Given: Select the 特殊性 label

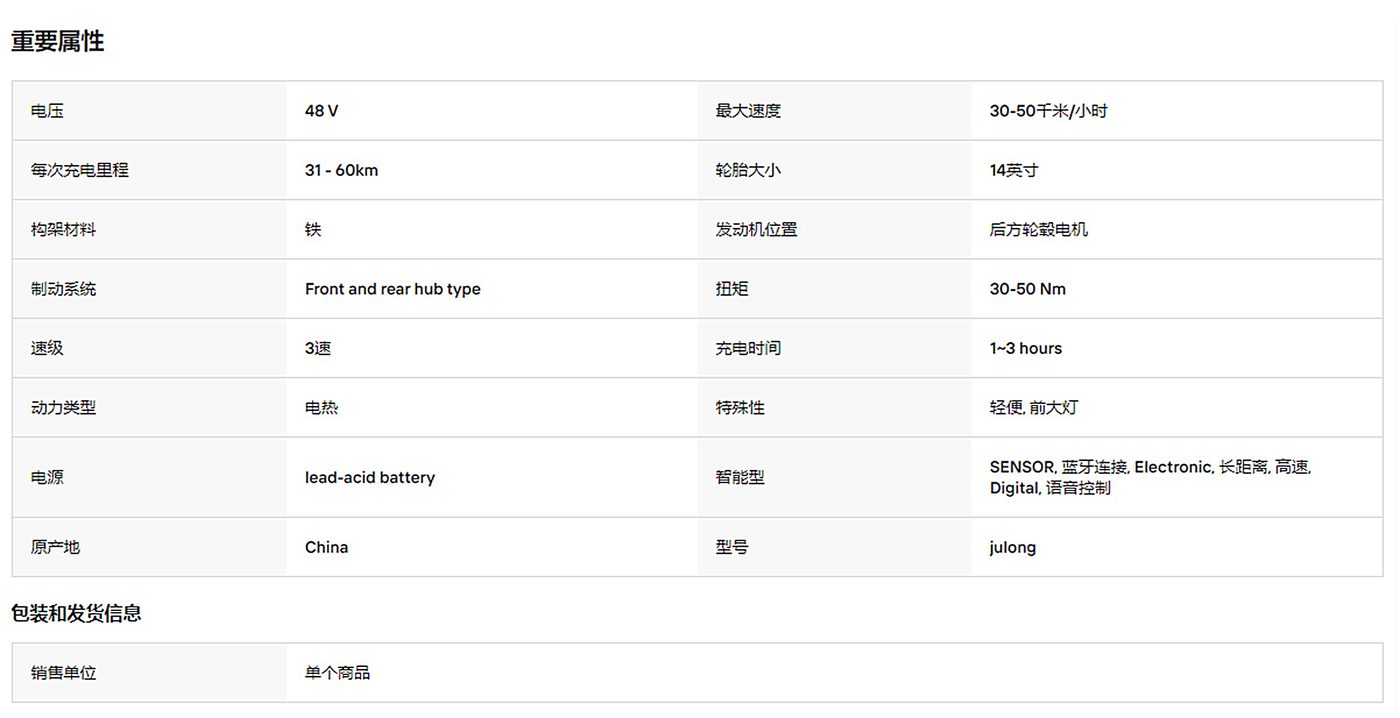Looking at the screenshot, I should tap(740, 408).
